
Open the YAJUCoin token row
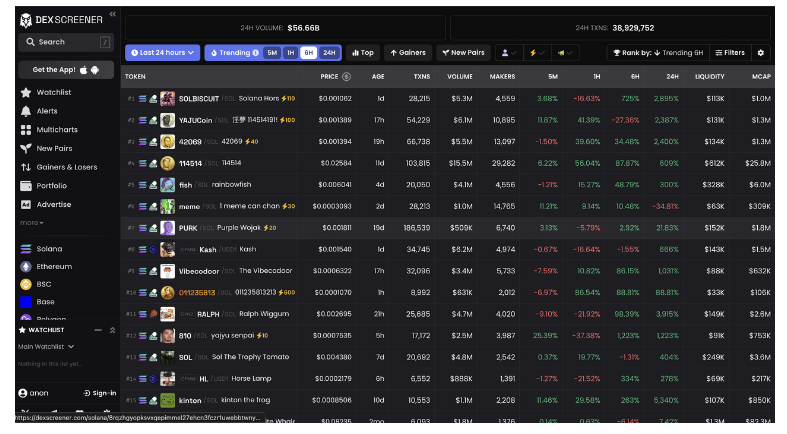click(448, 120)
